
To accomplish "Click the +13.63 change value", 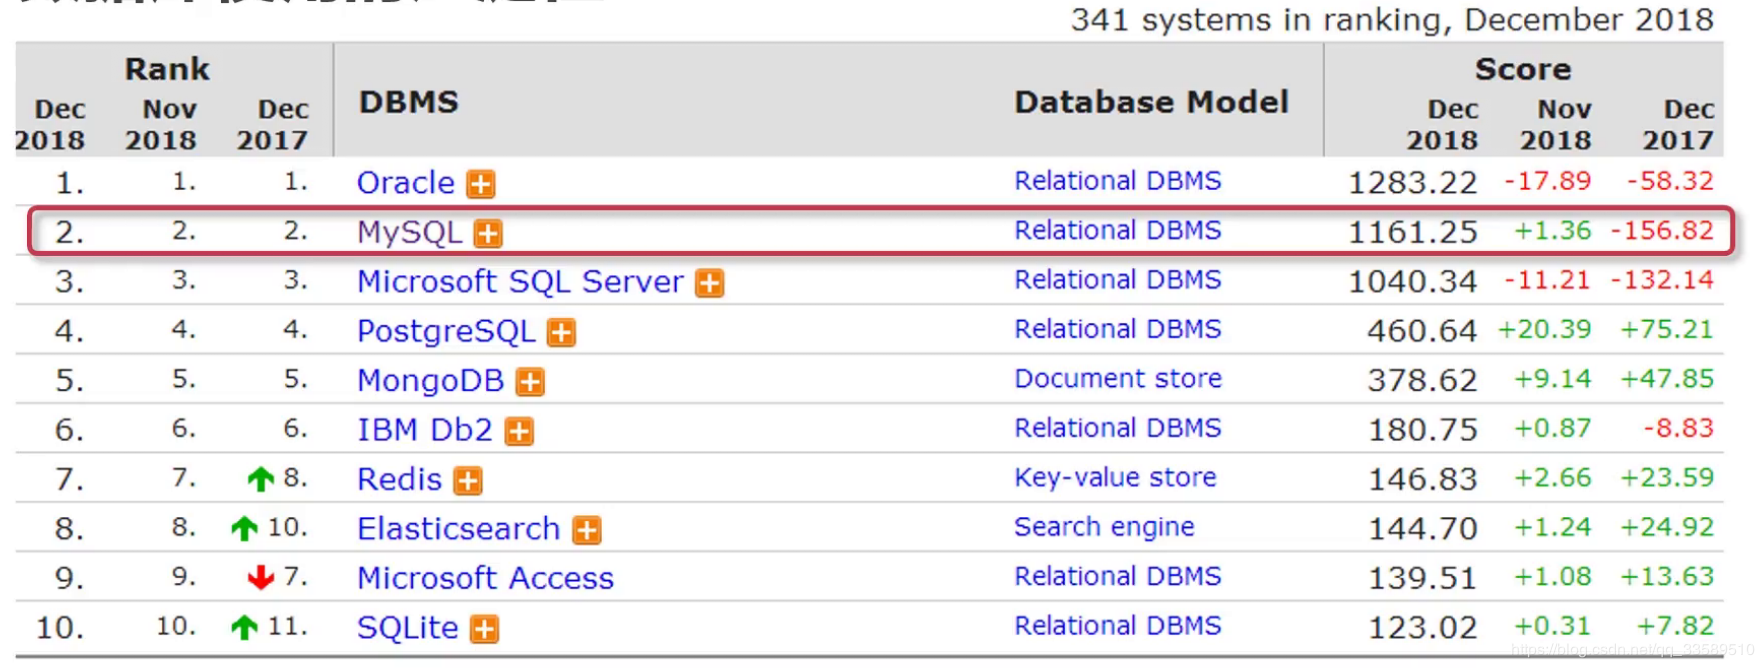I will point(1667,576).
